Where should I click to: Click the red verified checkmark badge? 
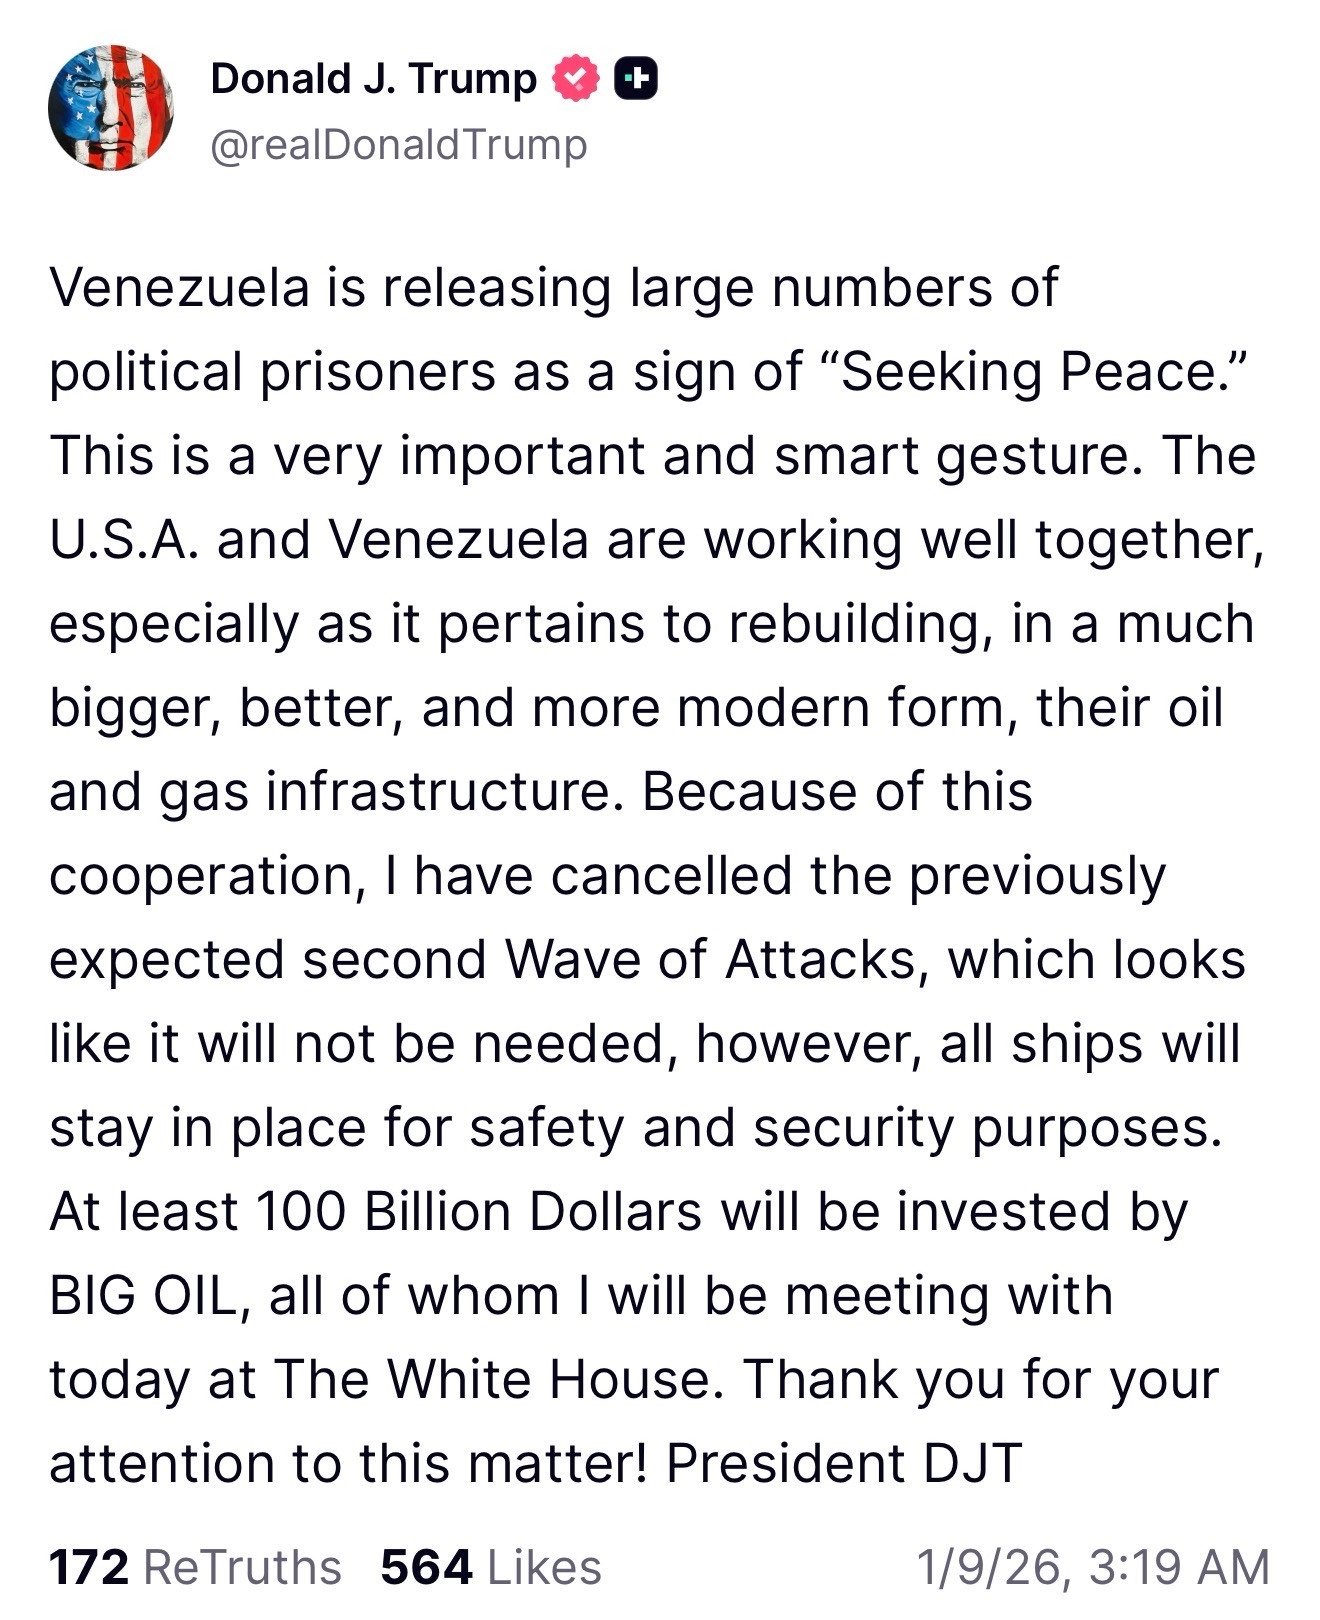(x=575, y=79)
